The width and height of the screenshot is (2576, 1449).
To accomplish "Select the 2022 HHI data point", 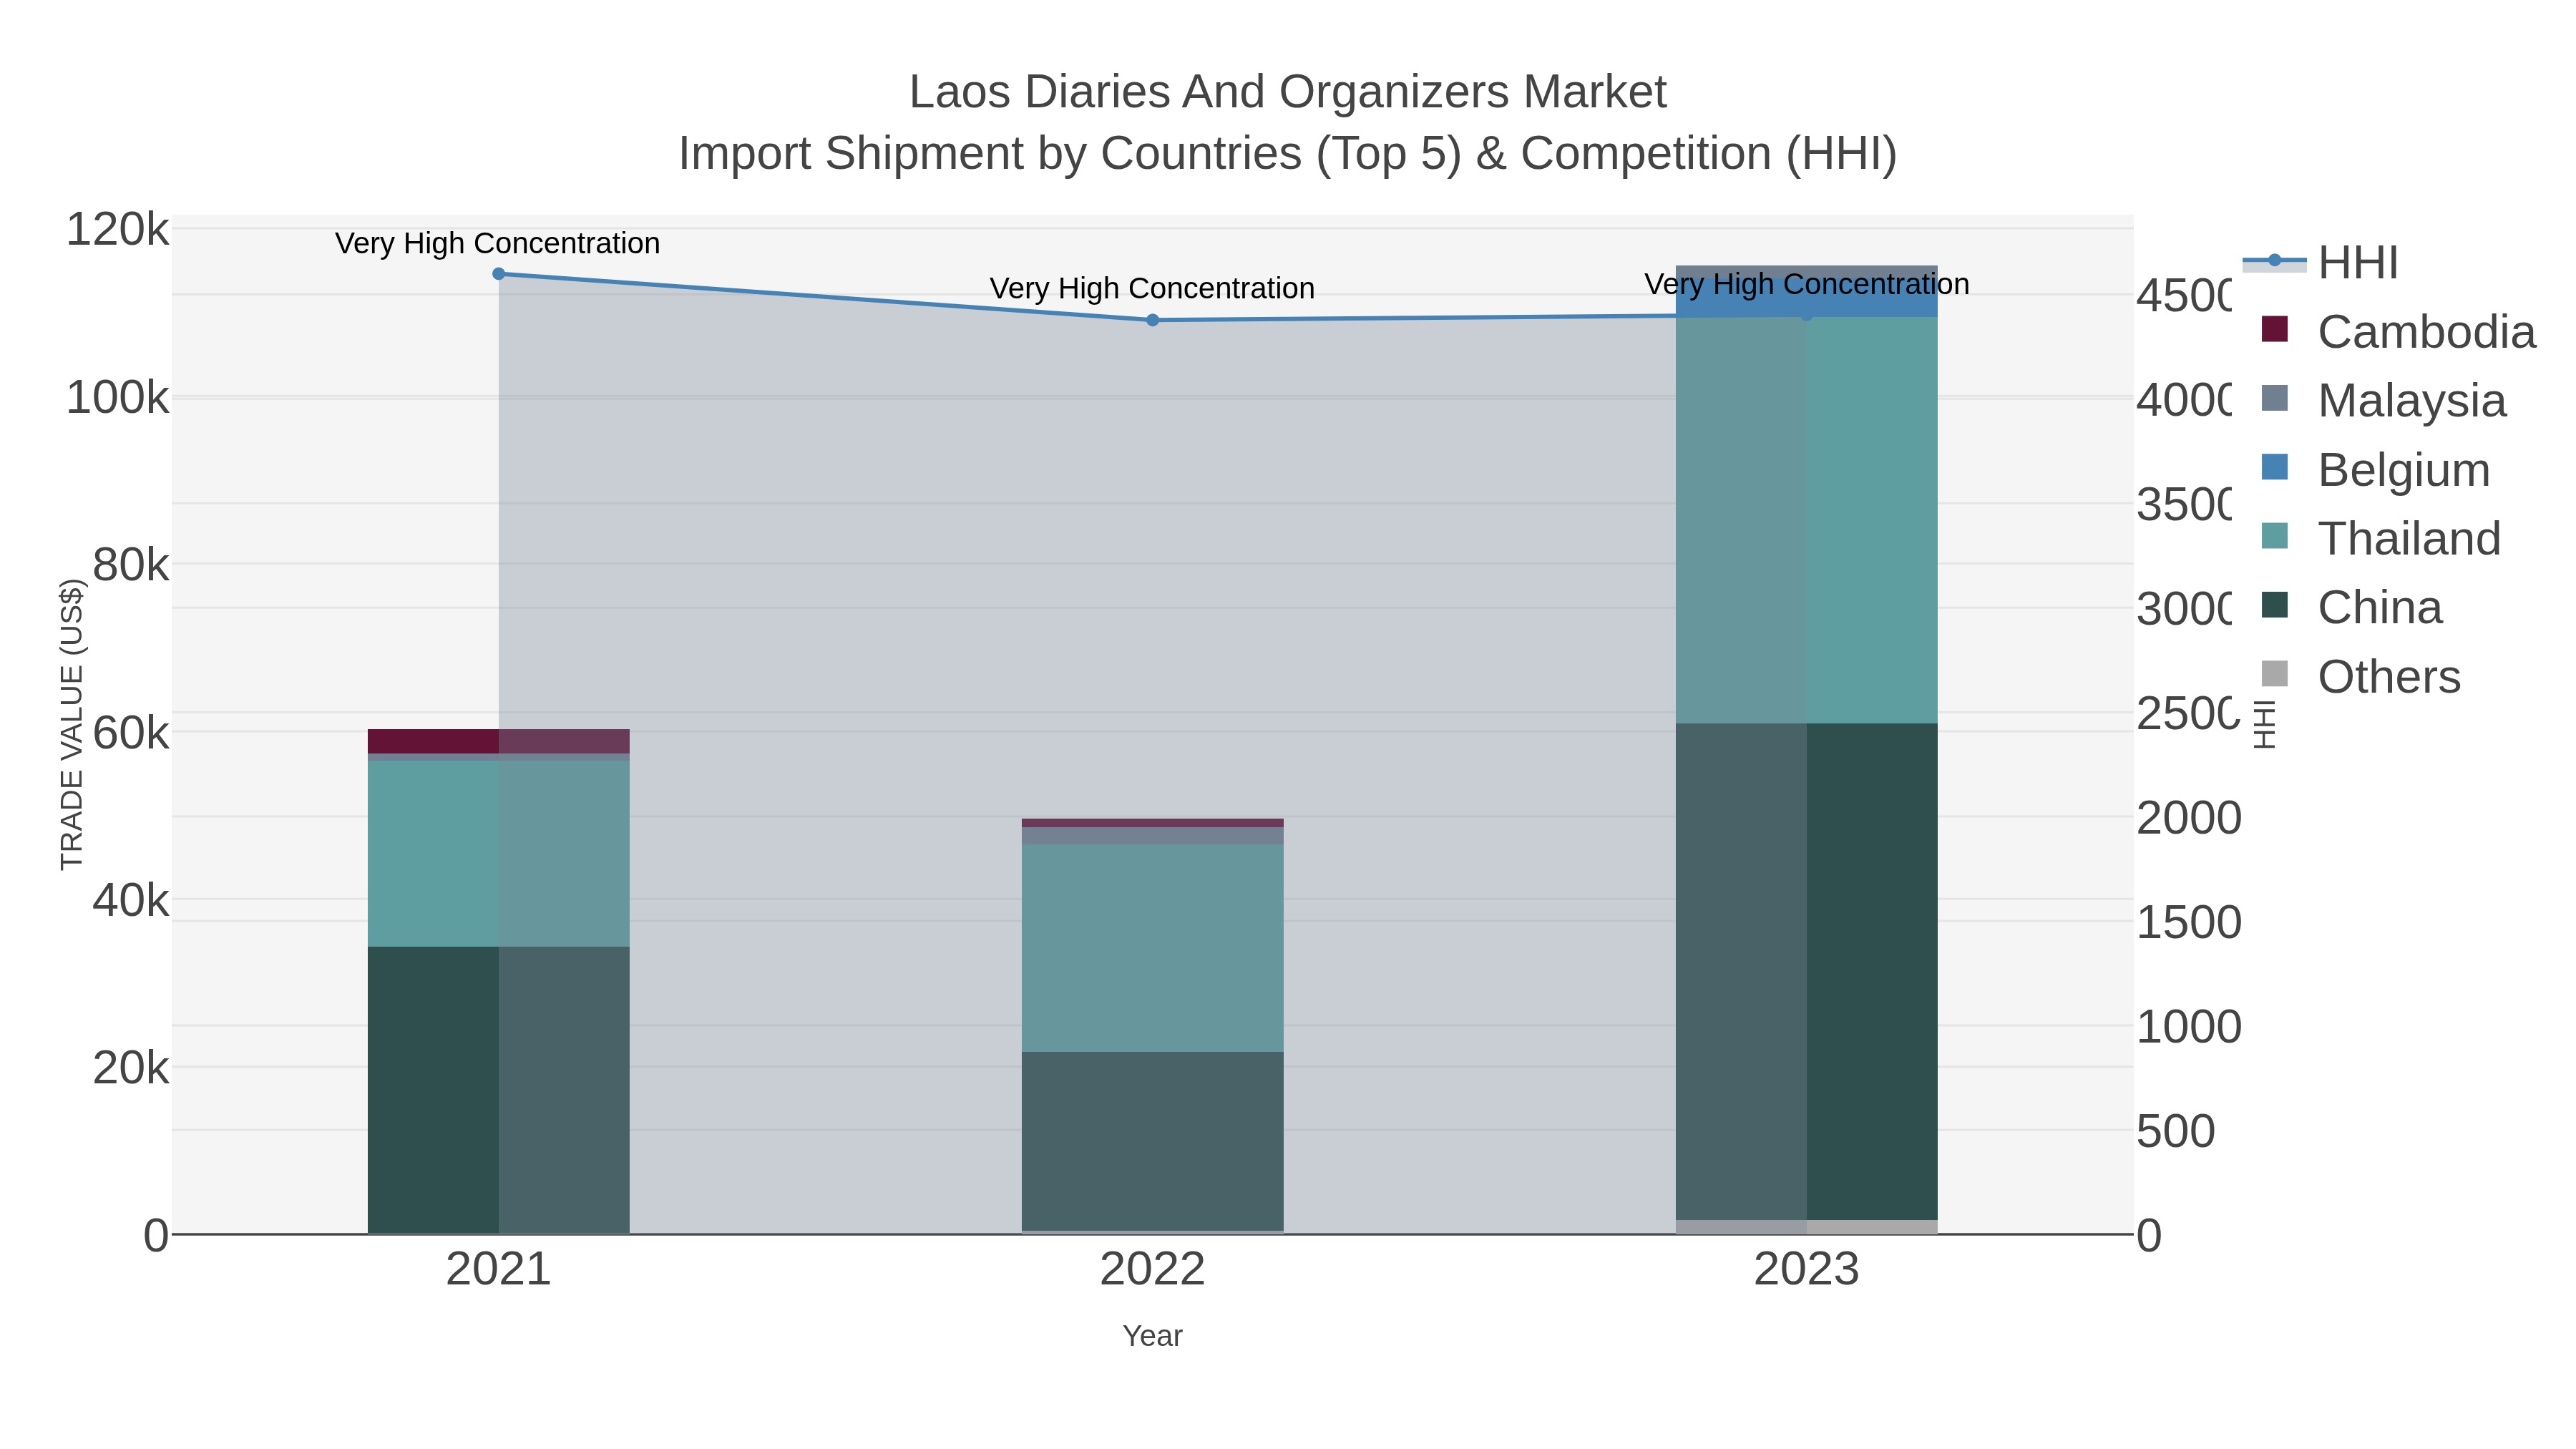I will (x=1152, y=320).
